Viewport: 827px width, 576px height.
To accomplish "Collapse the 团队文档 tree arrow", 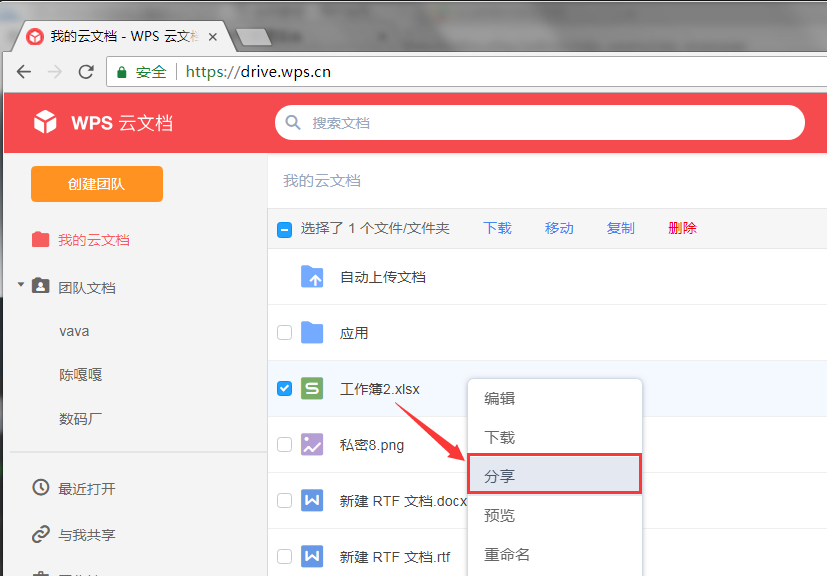I will [x=21, y=285].
